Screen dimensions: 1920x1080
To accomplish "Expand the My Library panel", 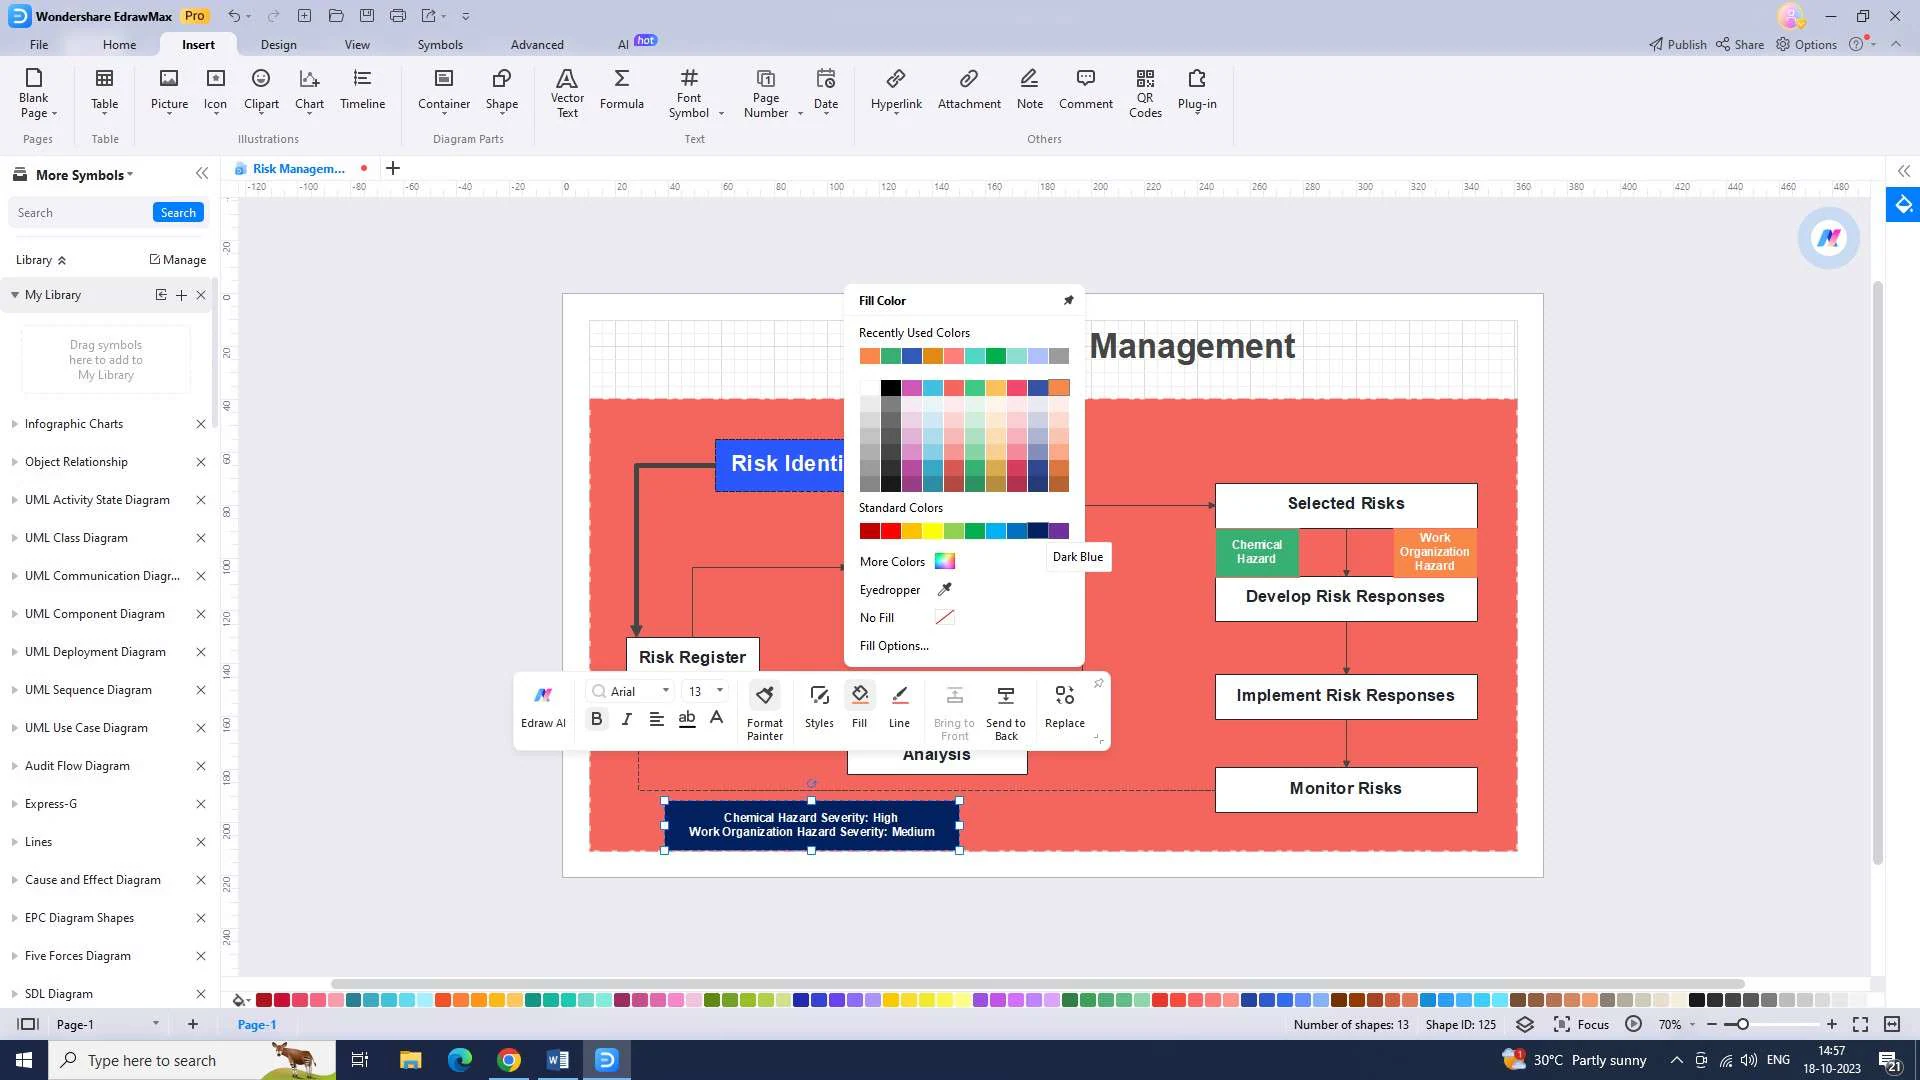I will [13, 294].
